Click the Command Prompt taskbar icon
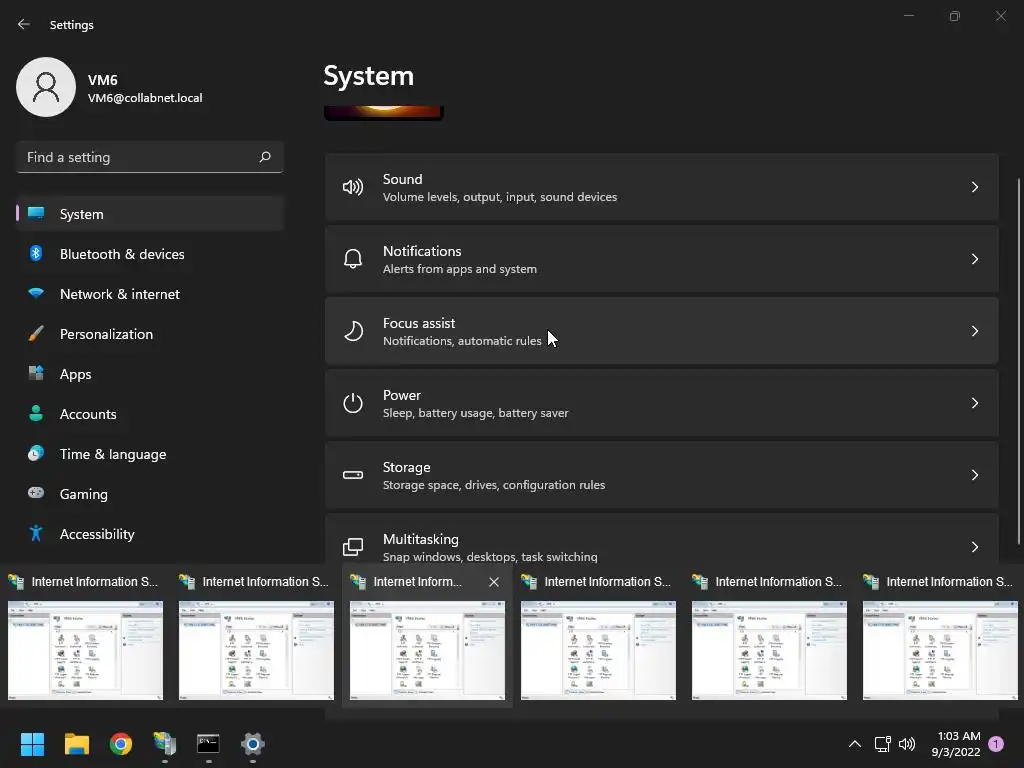This screenshot has width=1024, height=768. click(208, 744)
